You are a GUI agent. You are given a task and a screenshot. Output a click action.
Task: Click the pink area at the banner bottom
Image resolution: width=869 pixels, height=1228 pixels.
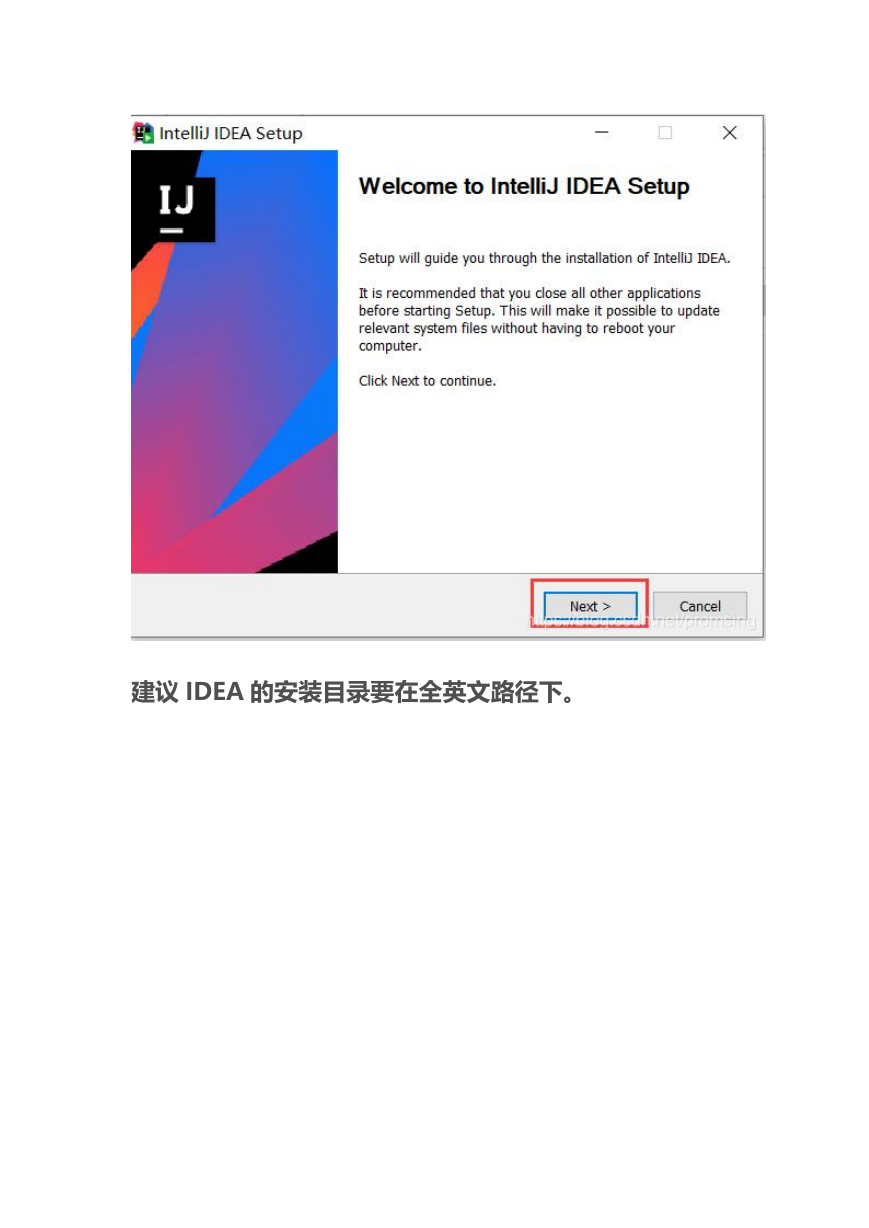200,540
